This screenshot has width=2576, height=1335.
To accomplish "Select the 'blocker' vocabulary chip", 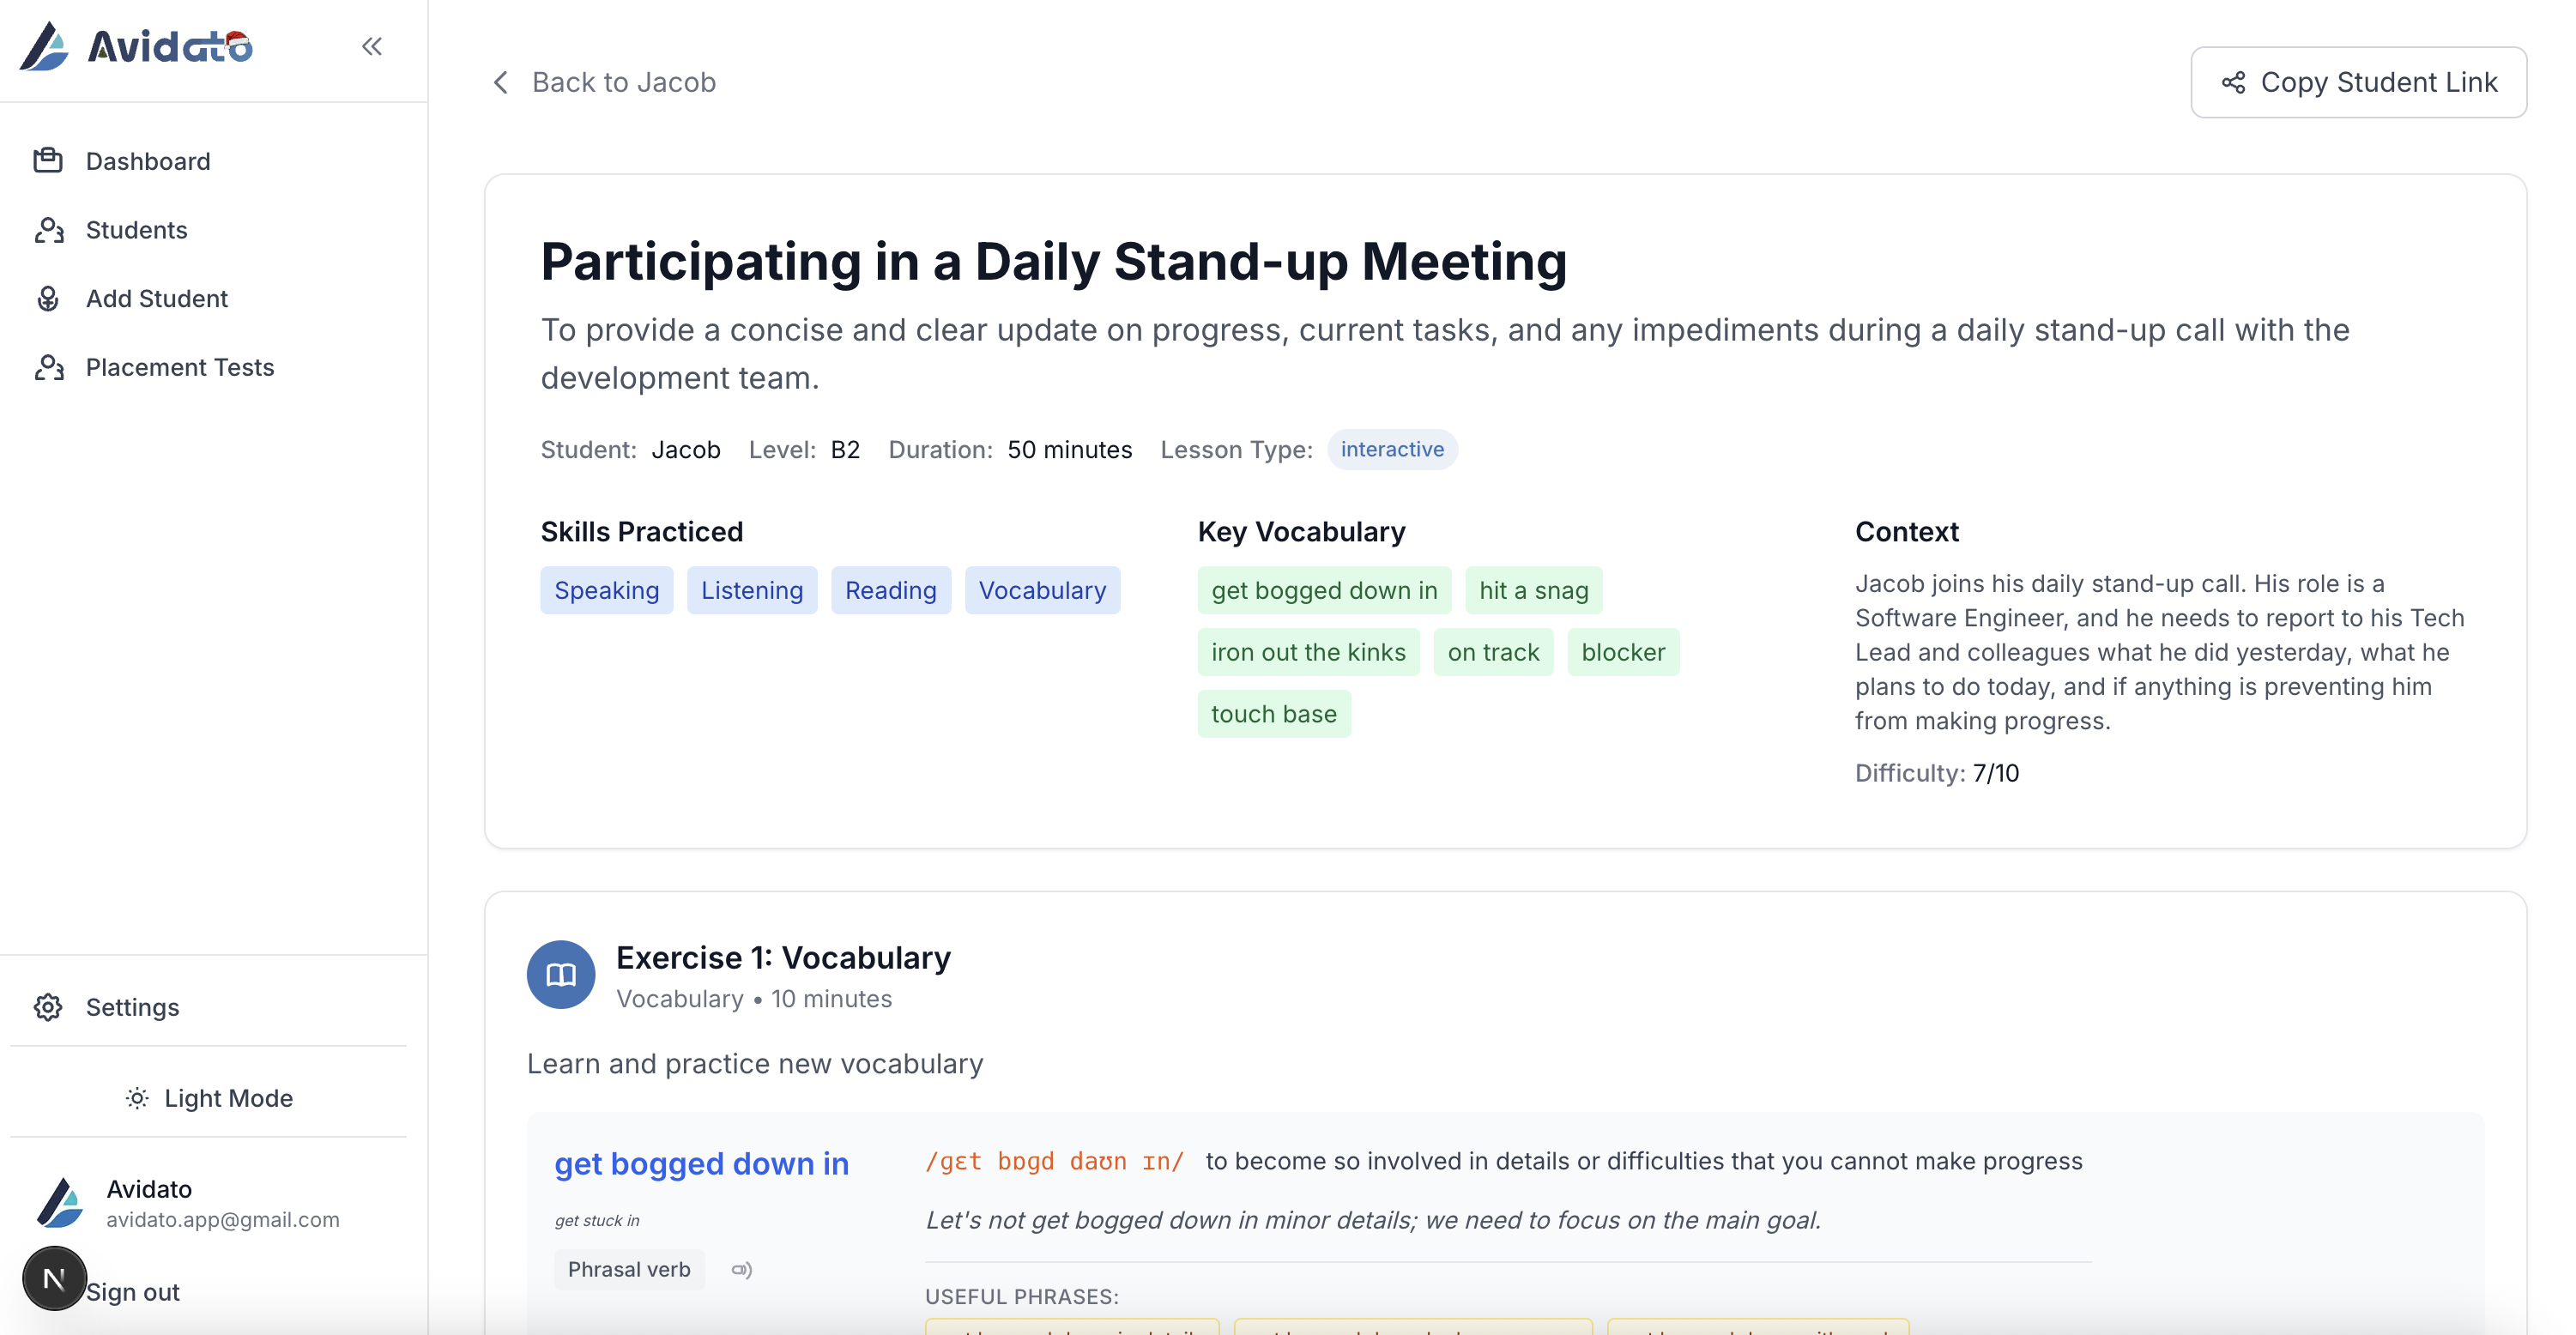I will 1623,651.
